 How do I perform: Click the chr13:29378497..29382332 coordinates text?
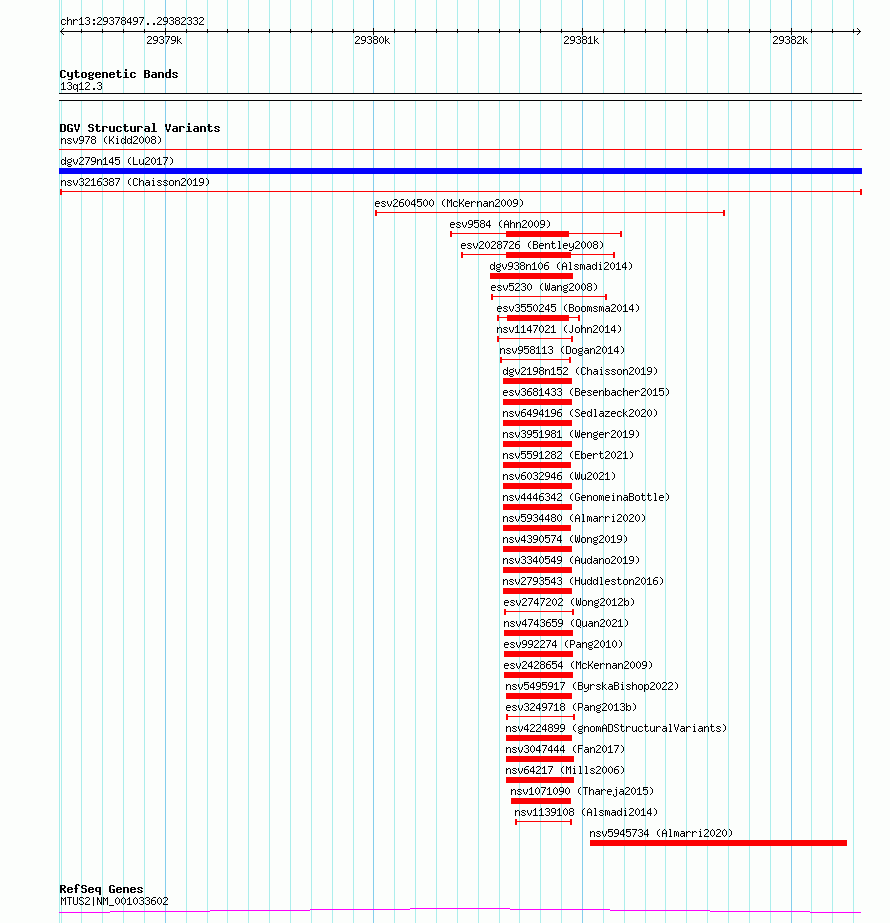point(132,21)
